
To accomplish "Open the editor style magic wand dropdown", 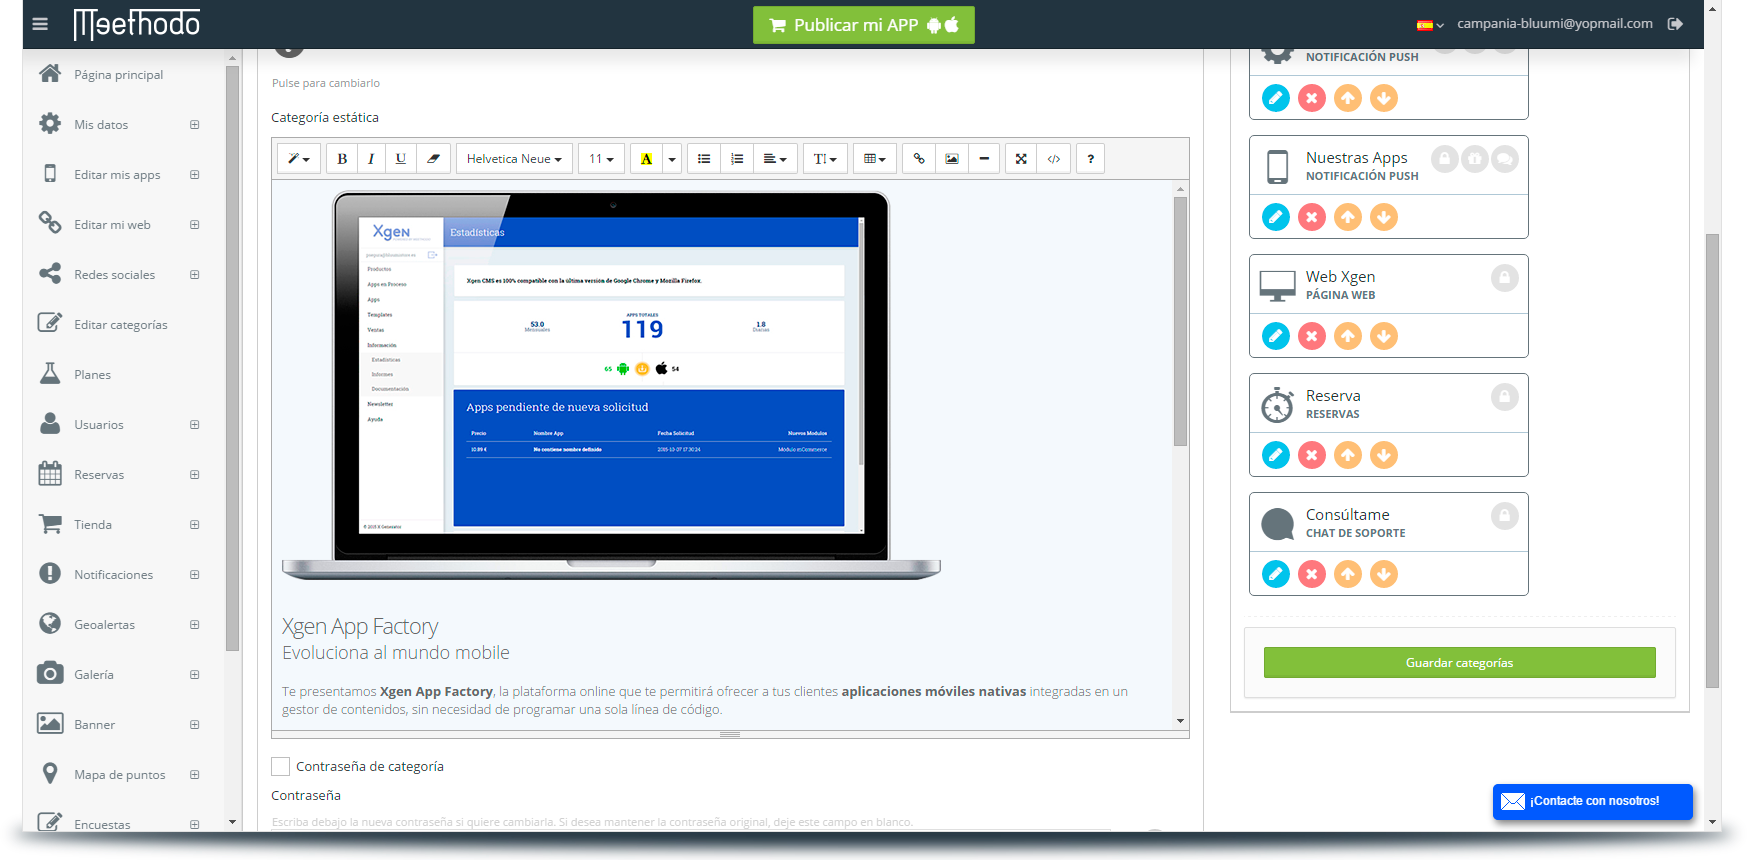I will (x=298, y=159).
